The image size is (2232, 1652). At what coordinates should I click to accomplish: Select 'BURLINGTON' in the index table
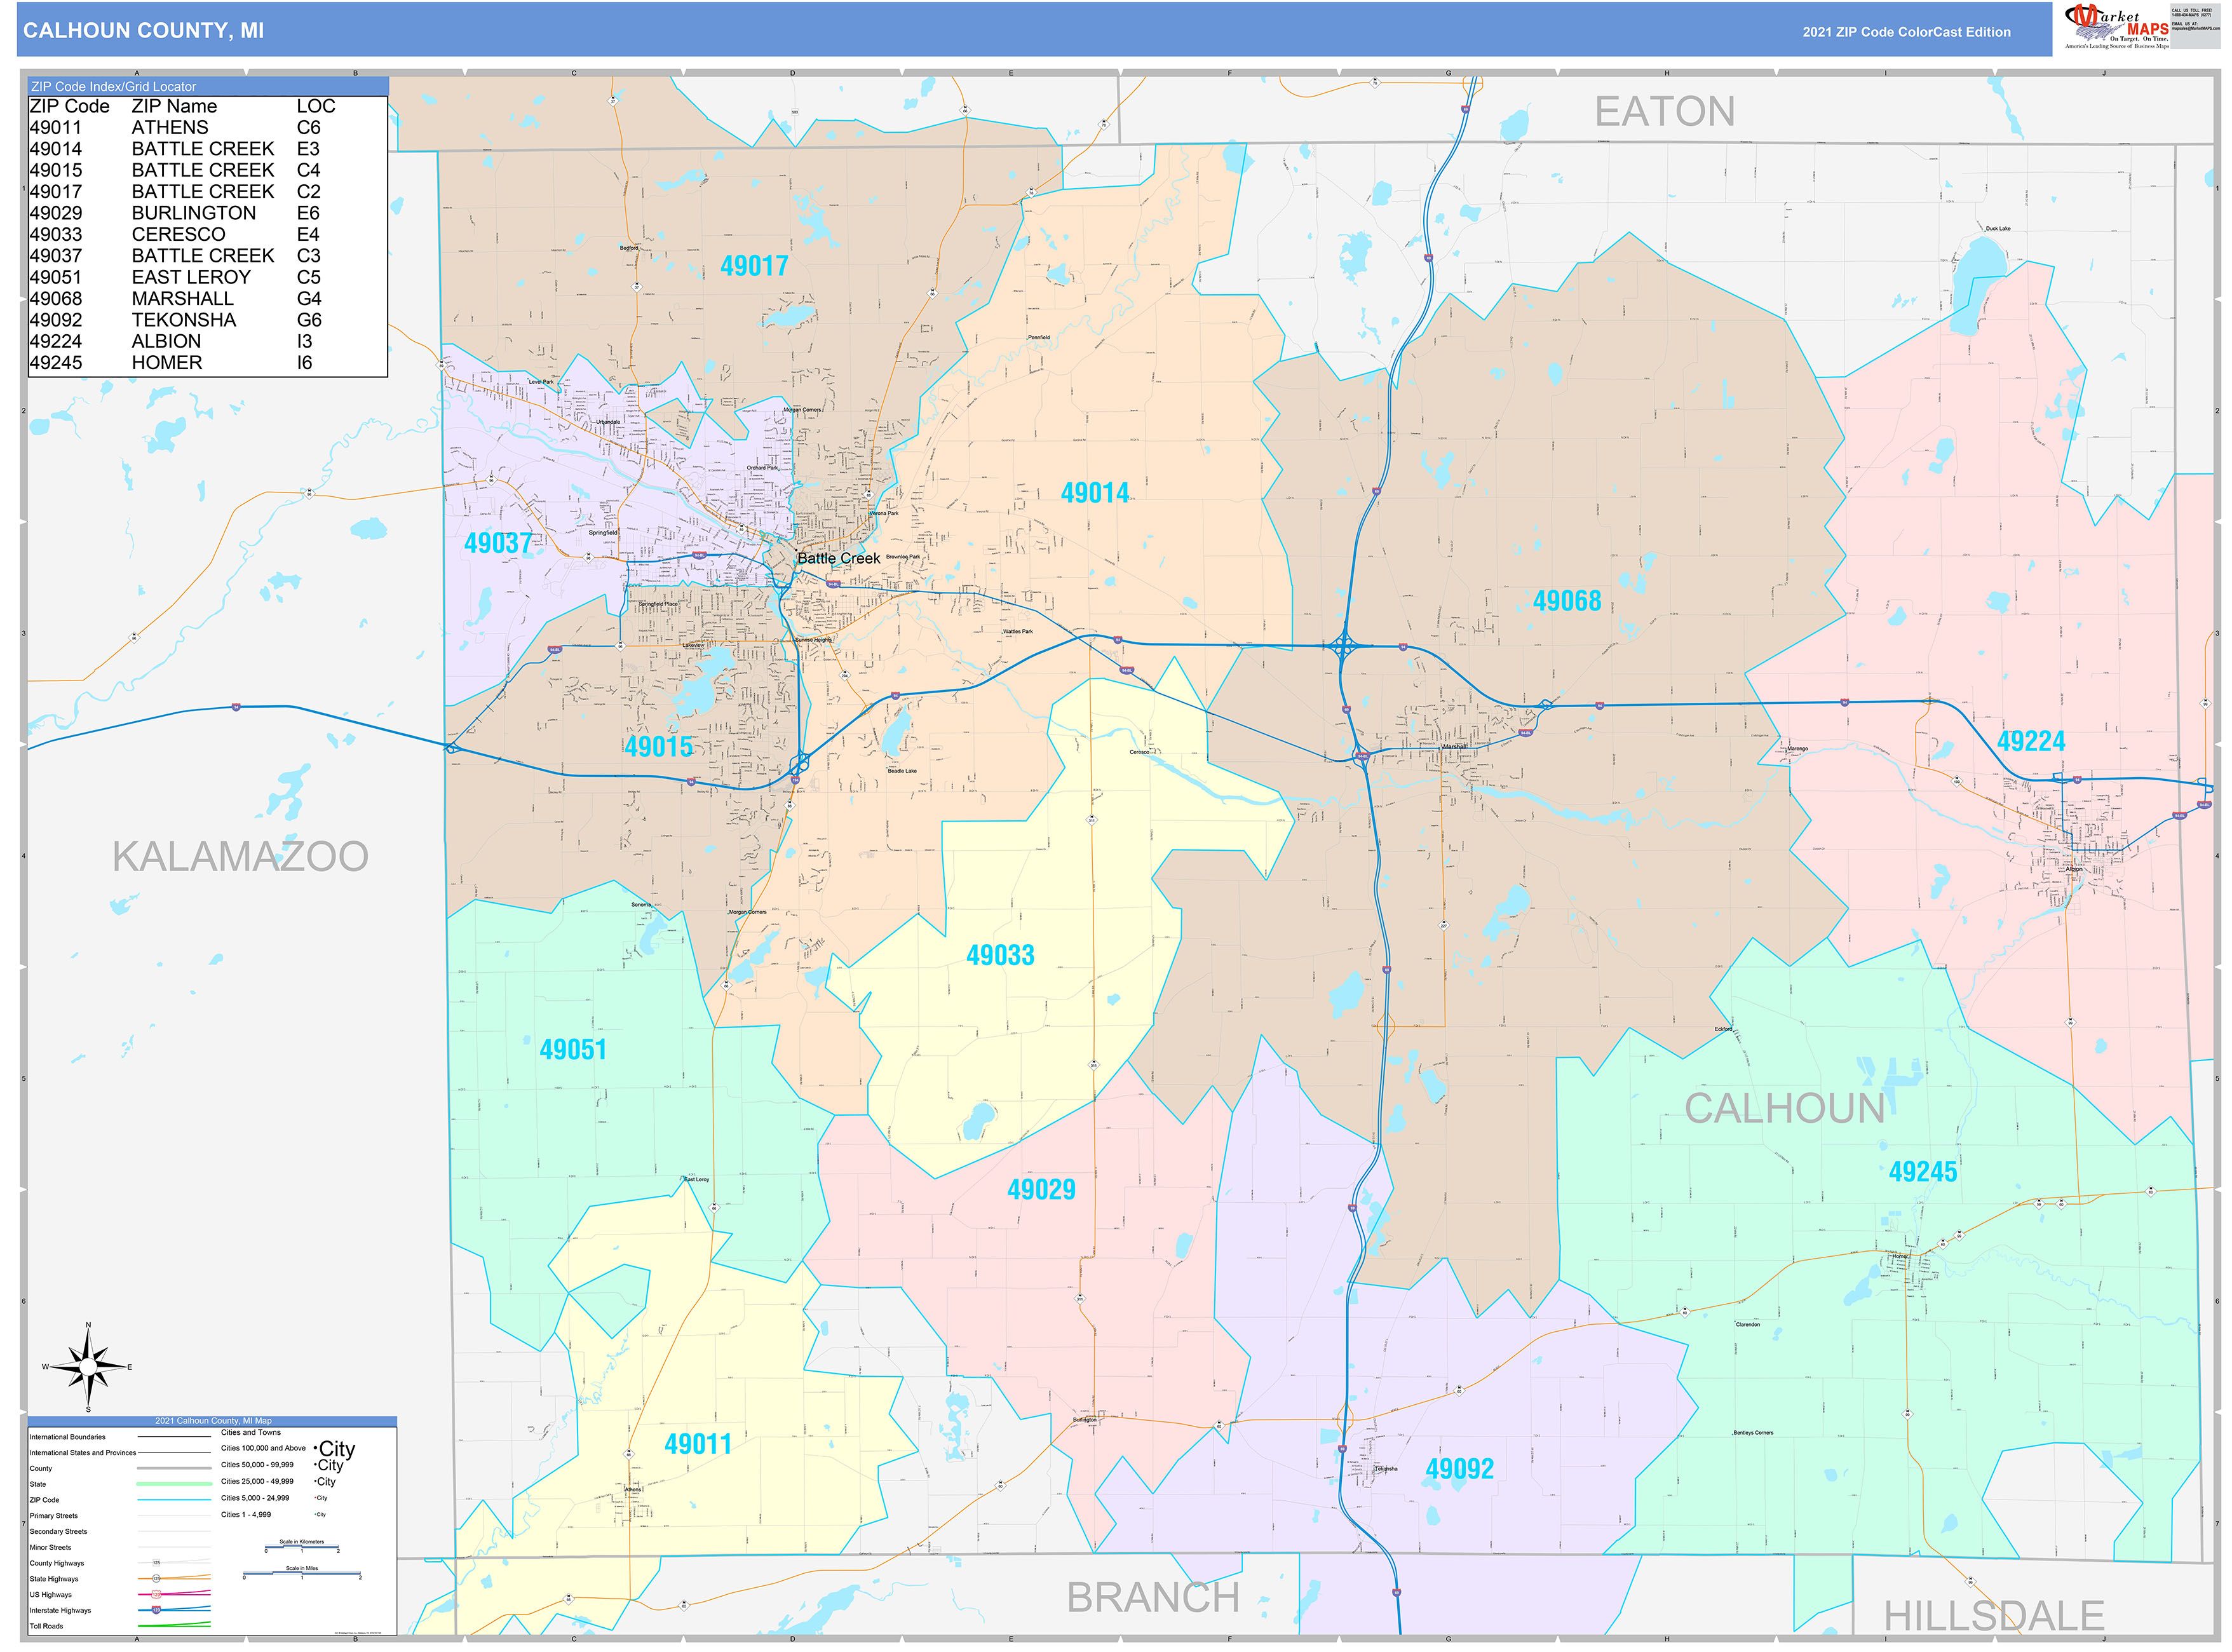pos(193,213)
